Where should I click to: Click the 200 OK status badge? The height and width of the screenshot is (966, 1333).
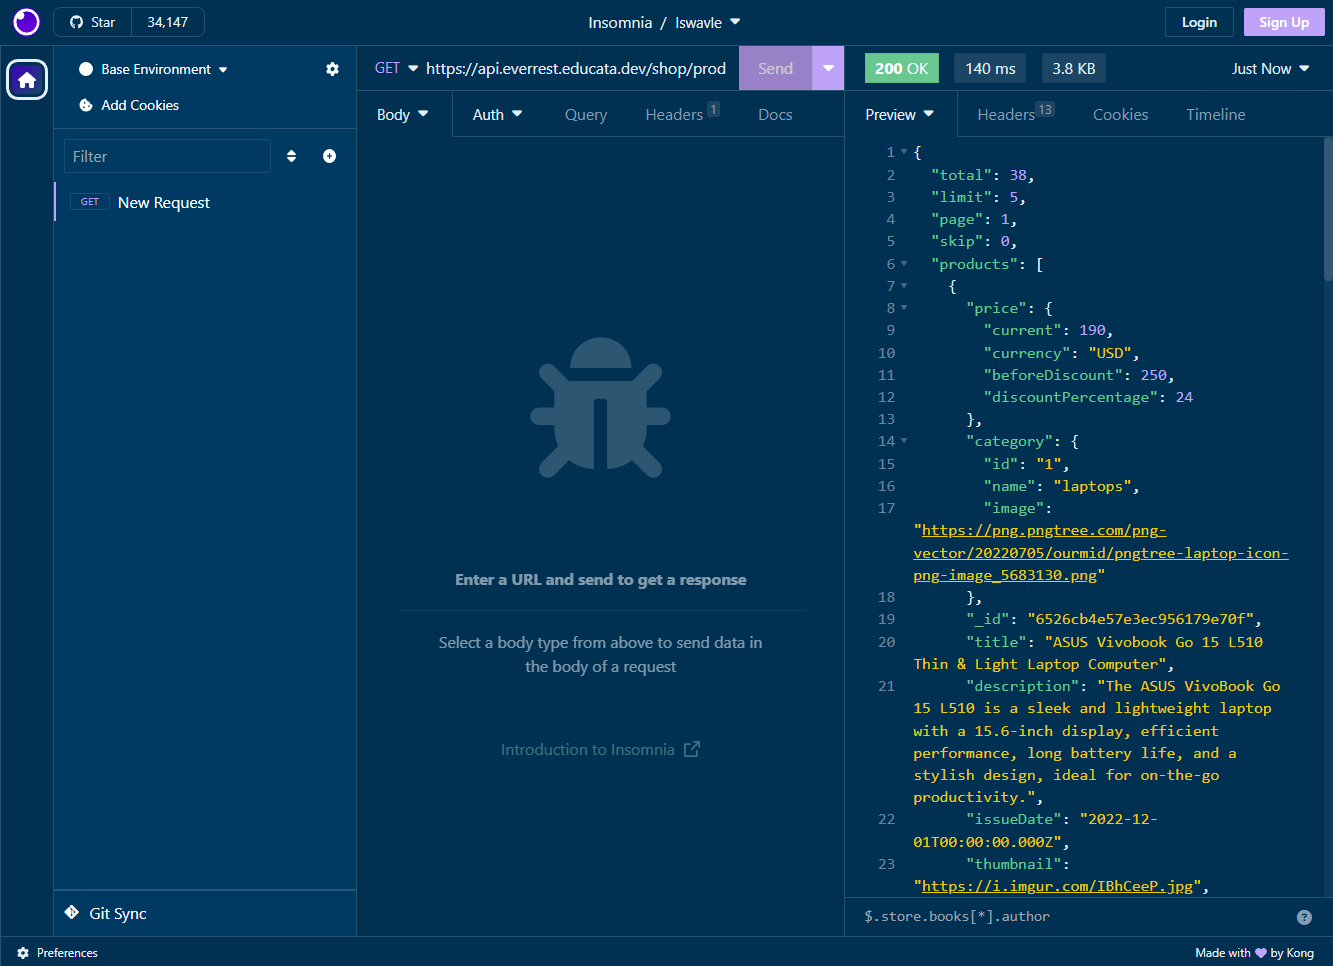point(901,68)
